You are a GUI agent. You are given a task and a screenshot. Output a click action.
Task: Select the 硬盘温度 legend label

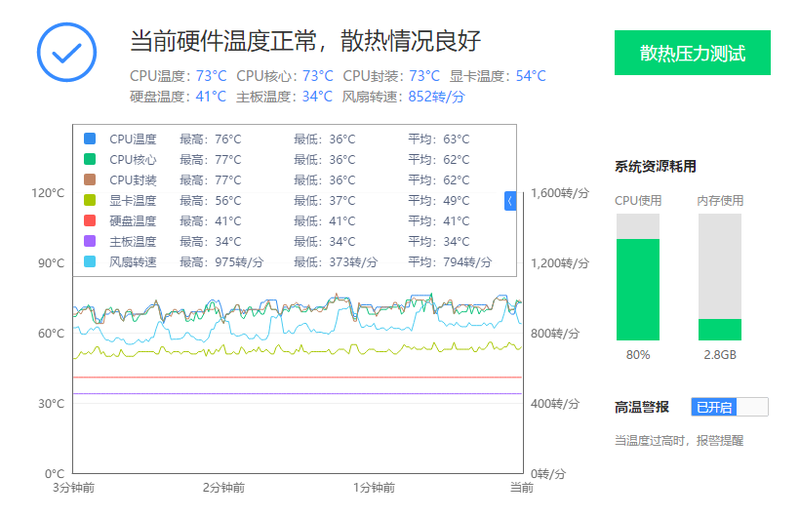pos(133,220)
